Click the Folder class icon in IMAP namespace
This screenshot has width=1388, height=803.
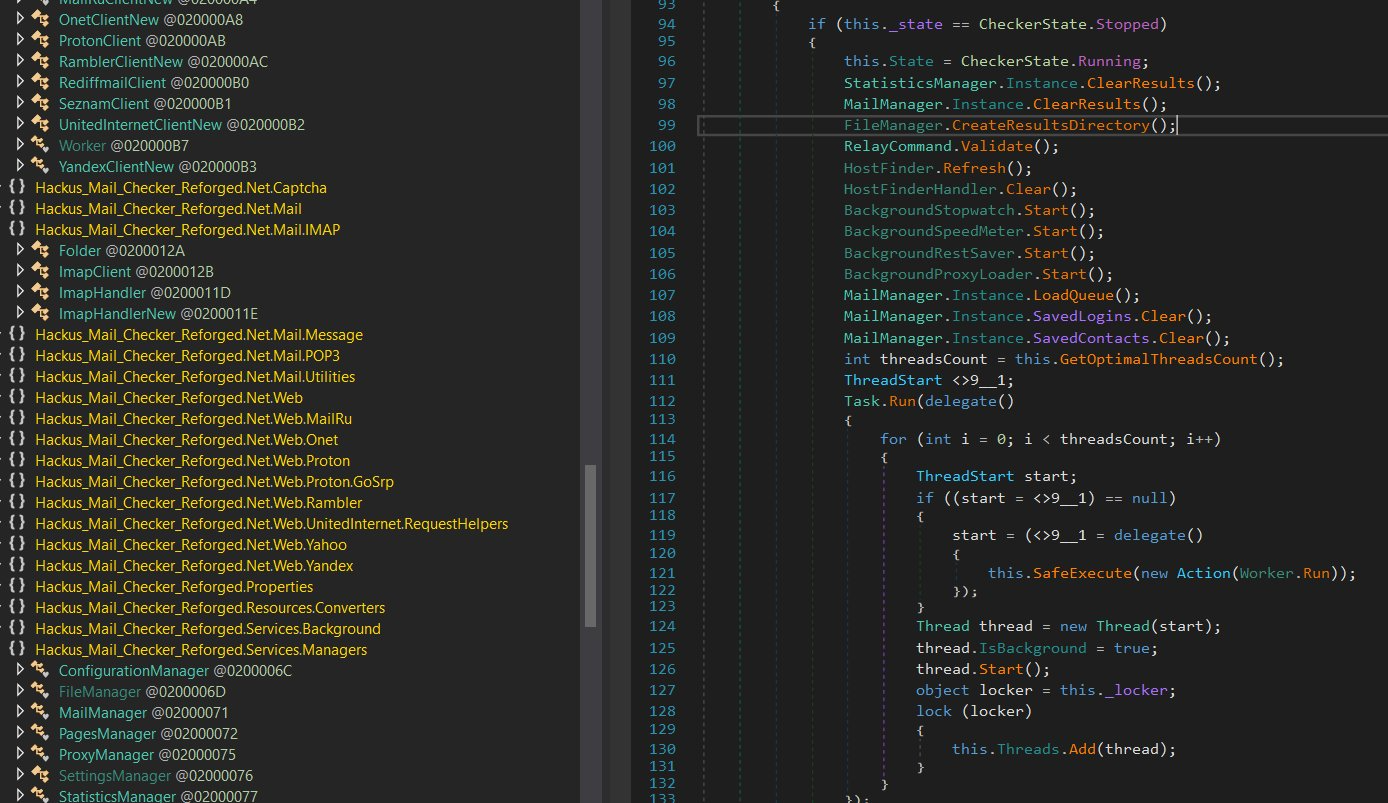(x=41, y=251)
